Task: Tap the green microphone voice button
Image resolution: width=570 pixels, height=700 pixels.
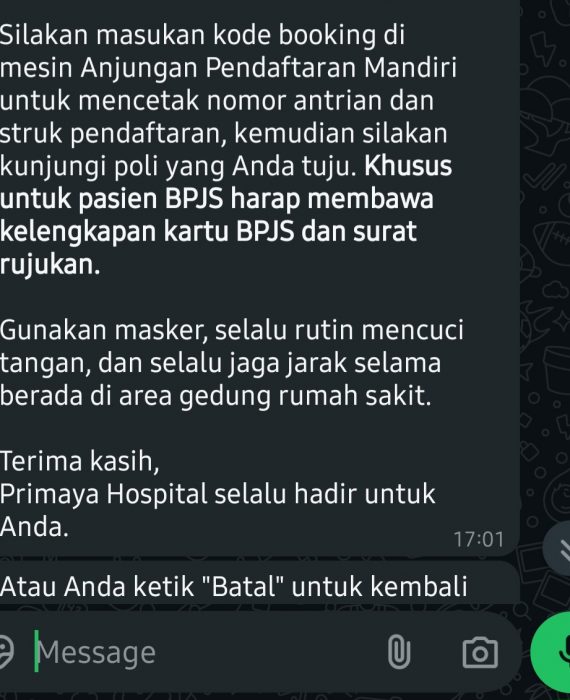Action: (x=553, y=652)
